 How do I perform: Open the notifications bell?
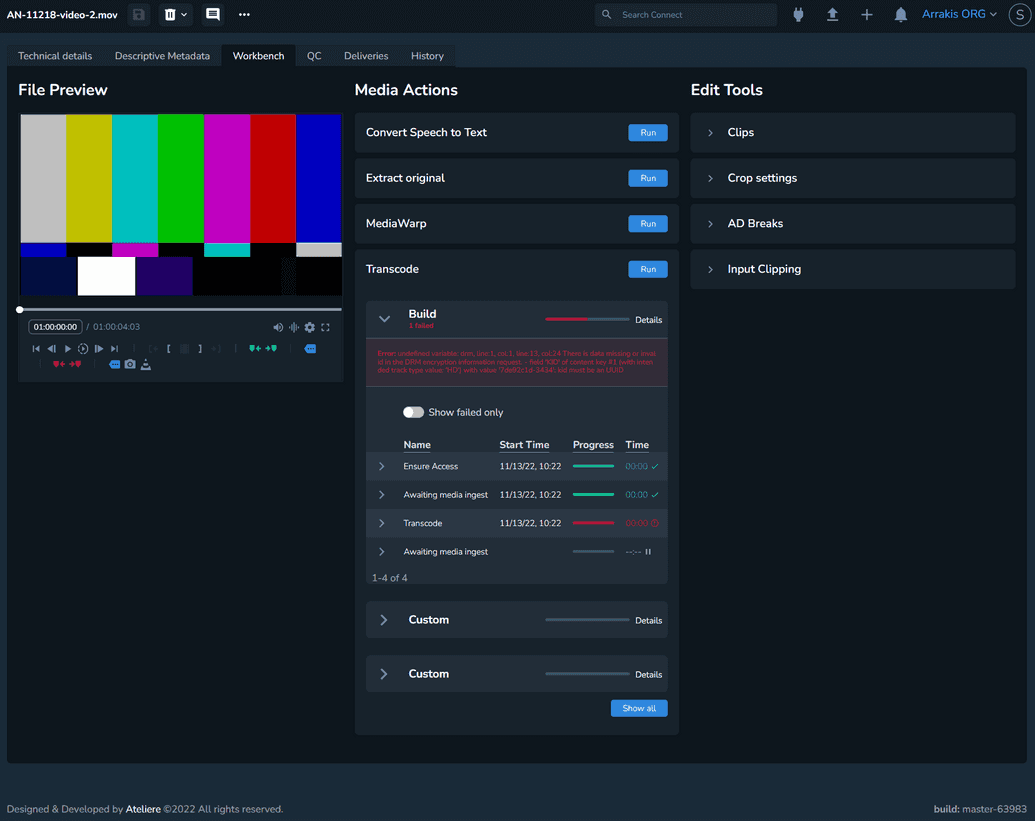click(x=900, y=15)
